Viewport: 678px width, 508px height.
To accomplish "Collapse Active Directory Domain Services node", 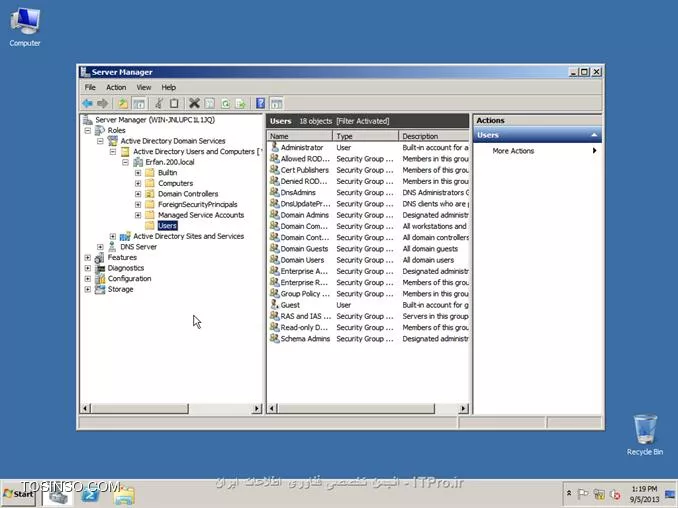I will (x=100, y=141).
